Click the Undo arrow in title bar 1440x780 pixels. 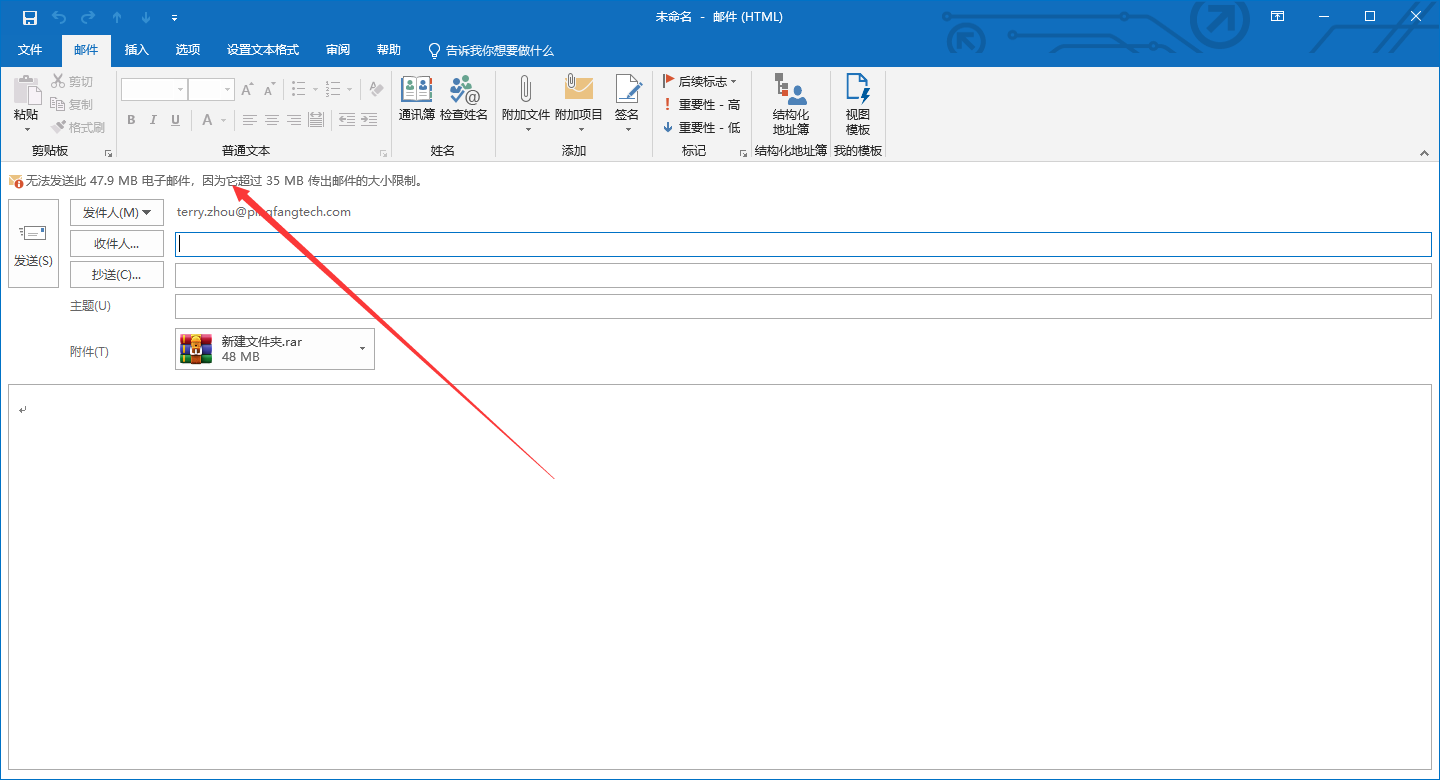click(58, 17)
